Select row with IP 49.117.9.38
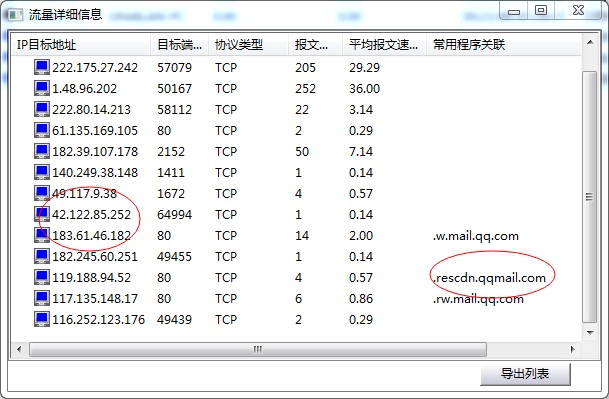Screen dimensions: 609x399 tap(296, 193)
